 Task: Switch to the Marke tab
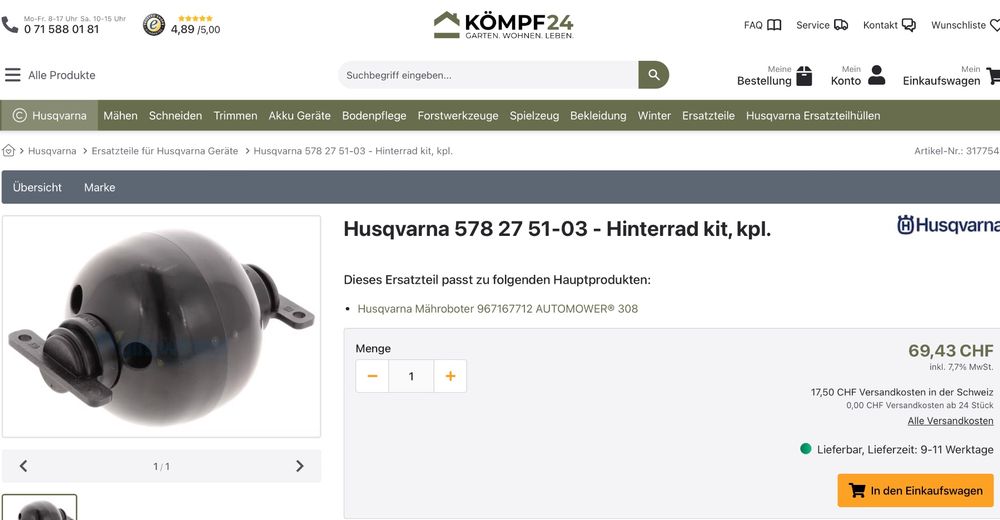coord(99,187)
